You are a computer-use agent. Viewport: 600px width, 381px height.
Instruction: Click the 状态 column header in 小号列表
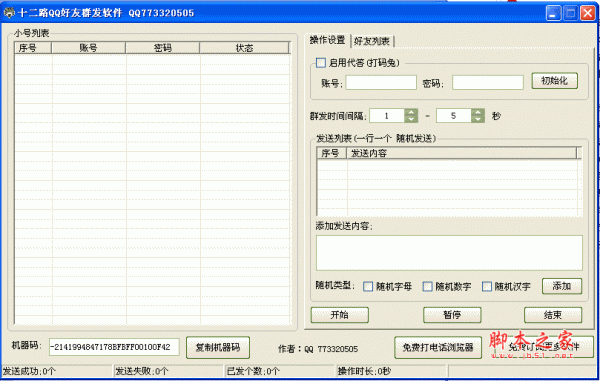244,48
